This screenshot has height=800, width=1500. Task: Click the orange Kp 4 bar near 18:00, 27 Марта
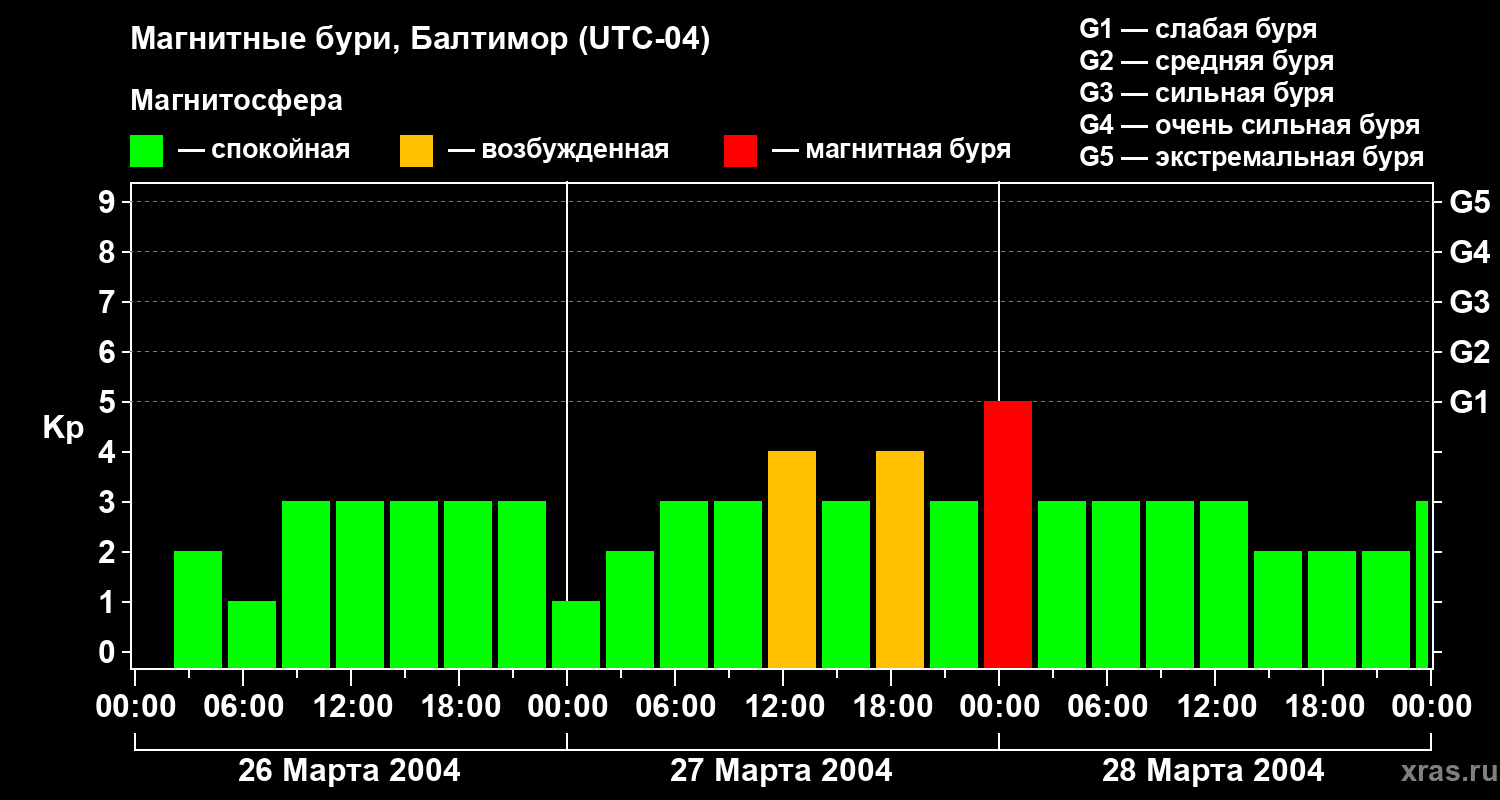point(900,559)
